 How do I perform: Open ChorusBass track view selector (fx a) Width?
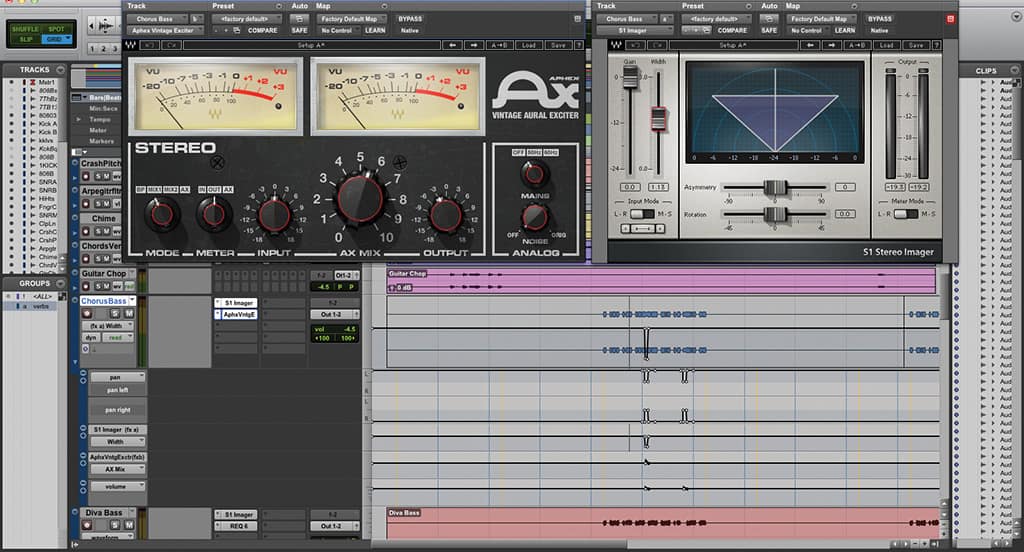(108, 325)
